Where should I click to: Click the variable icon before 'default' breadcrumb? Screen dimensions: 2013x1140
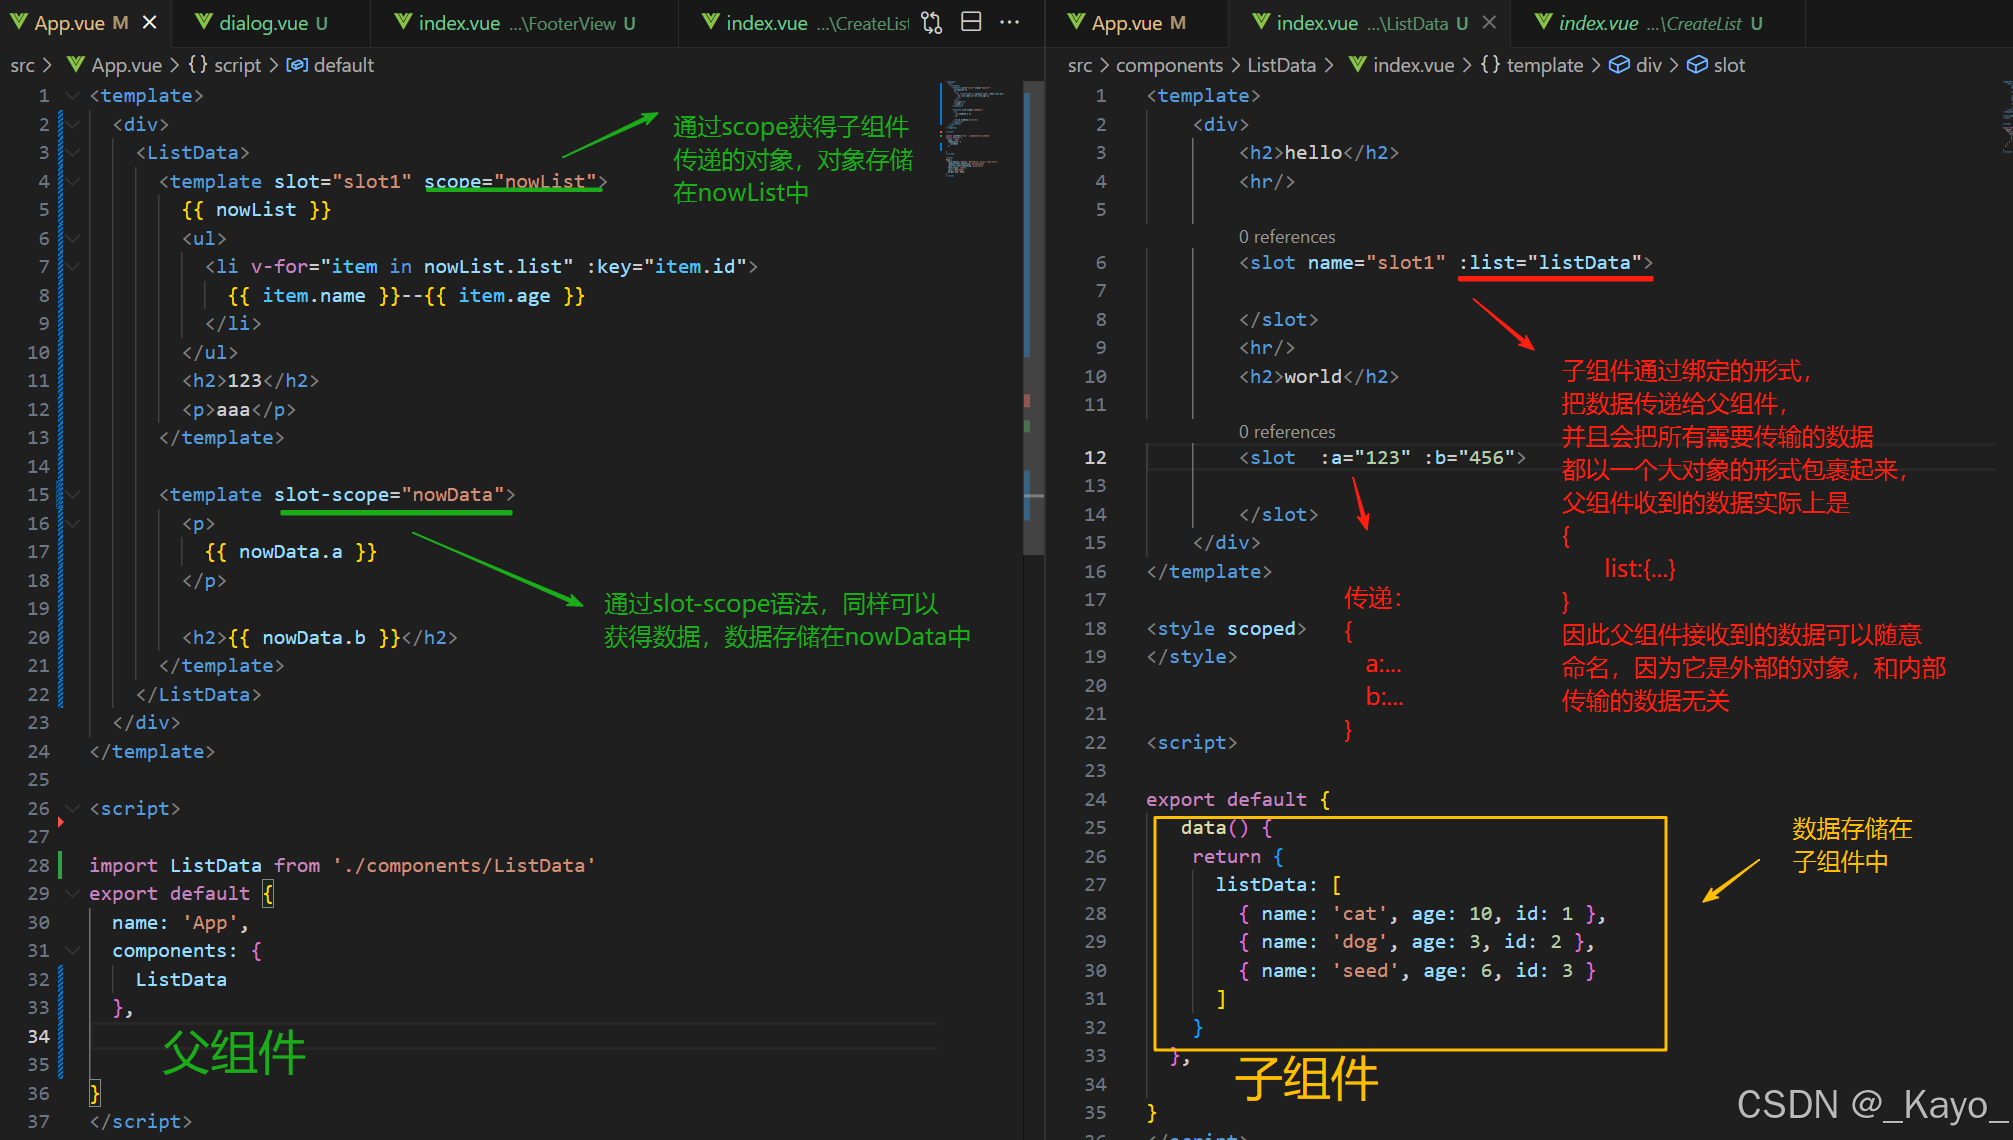(x=297, y=65)
